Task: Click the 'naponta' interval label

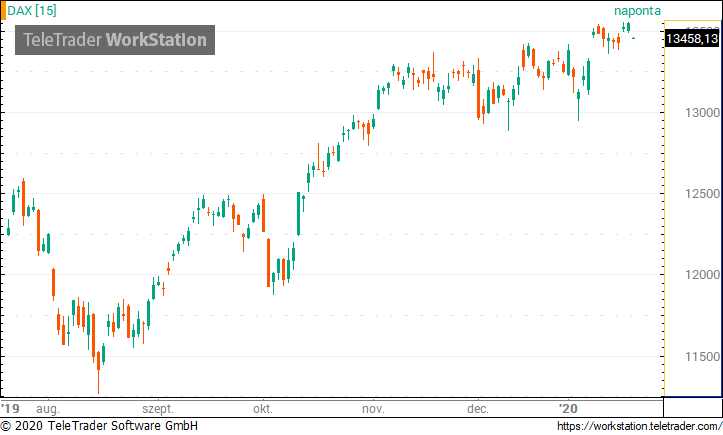Action: (x=637, y=11)
